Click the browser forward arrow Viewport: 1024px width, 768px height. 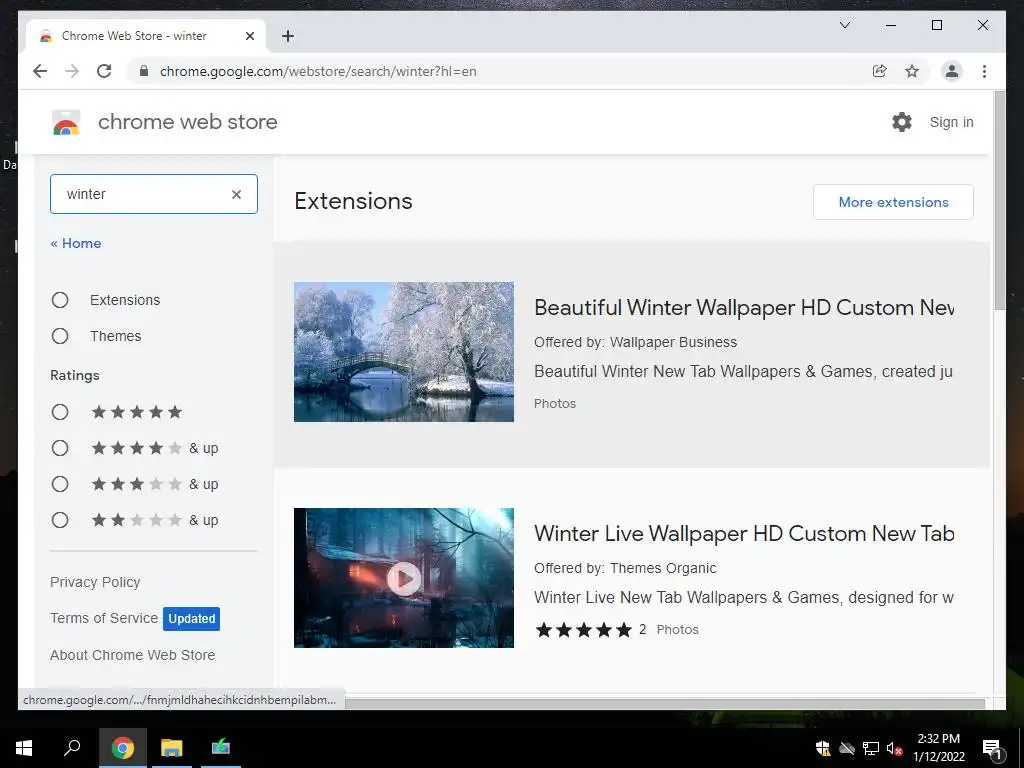(72, 71)
